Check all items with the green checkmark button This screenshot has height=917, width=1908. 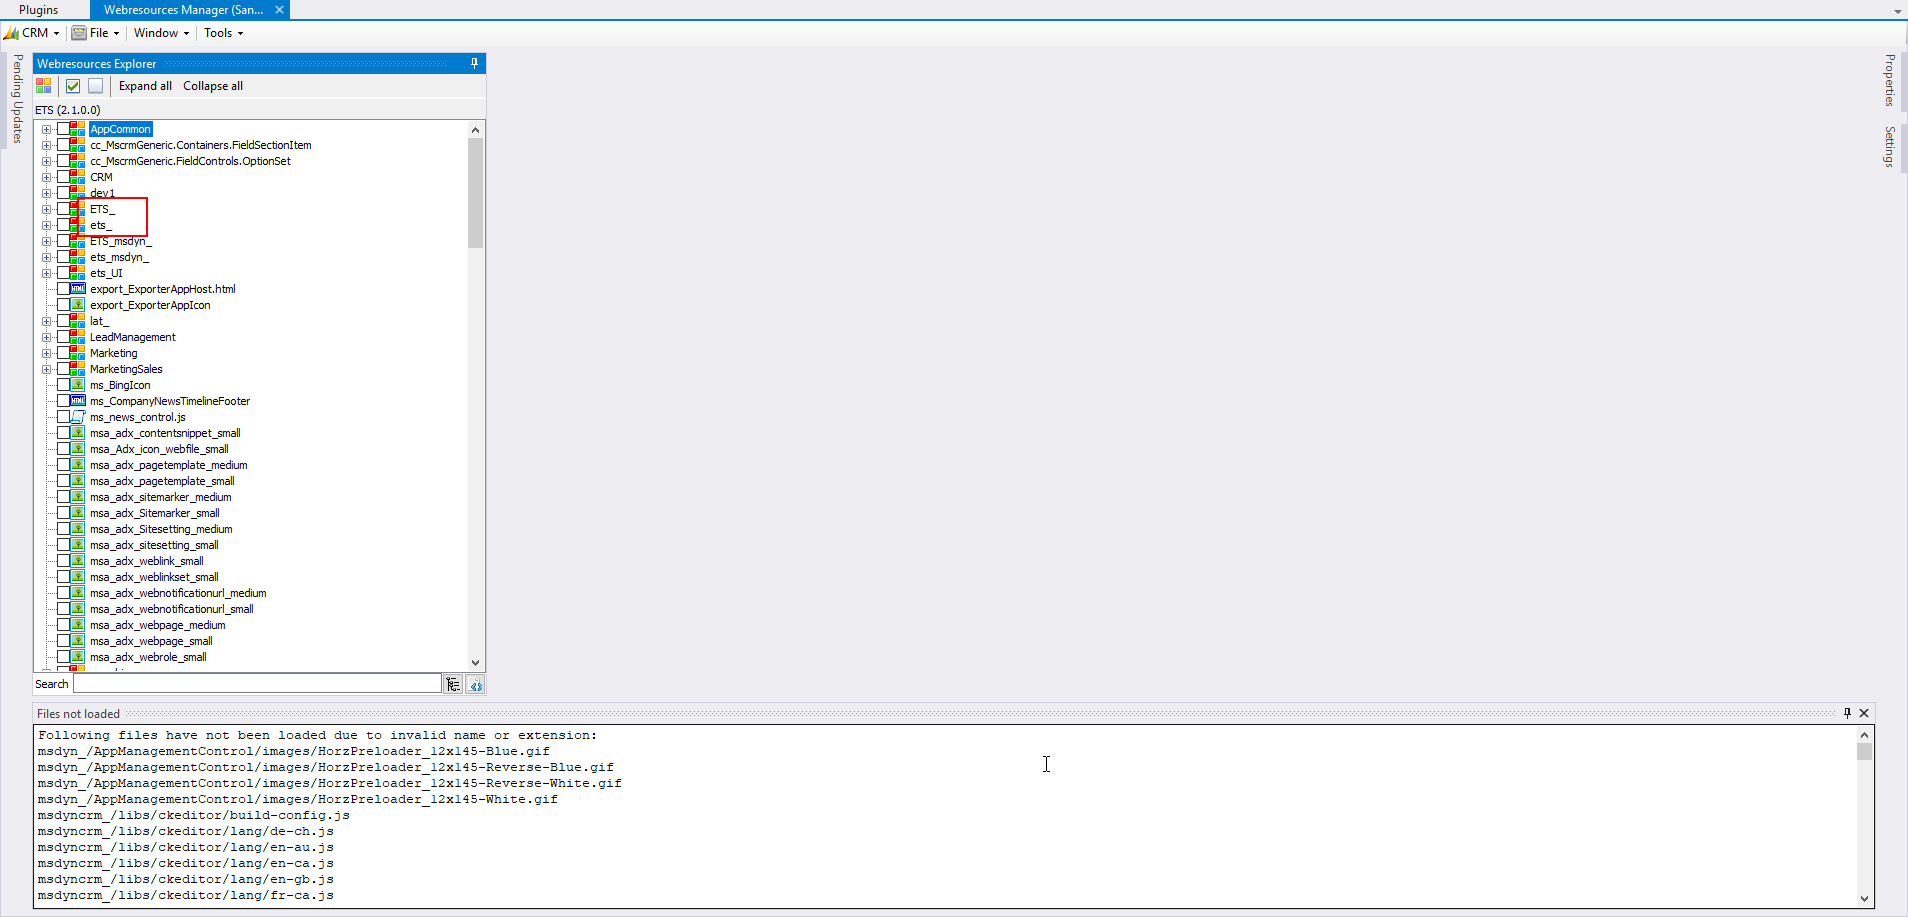click(73, 86)
